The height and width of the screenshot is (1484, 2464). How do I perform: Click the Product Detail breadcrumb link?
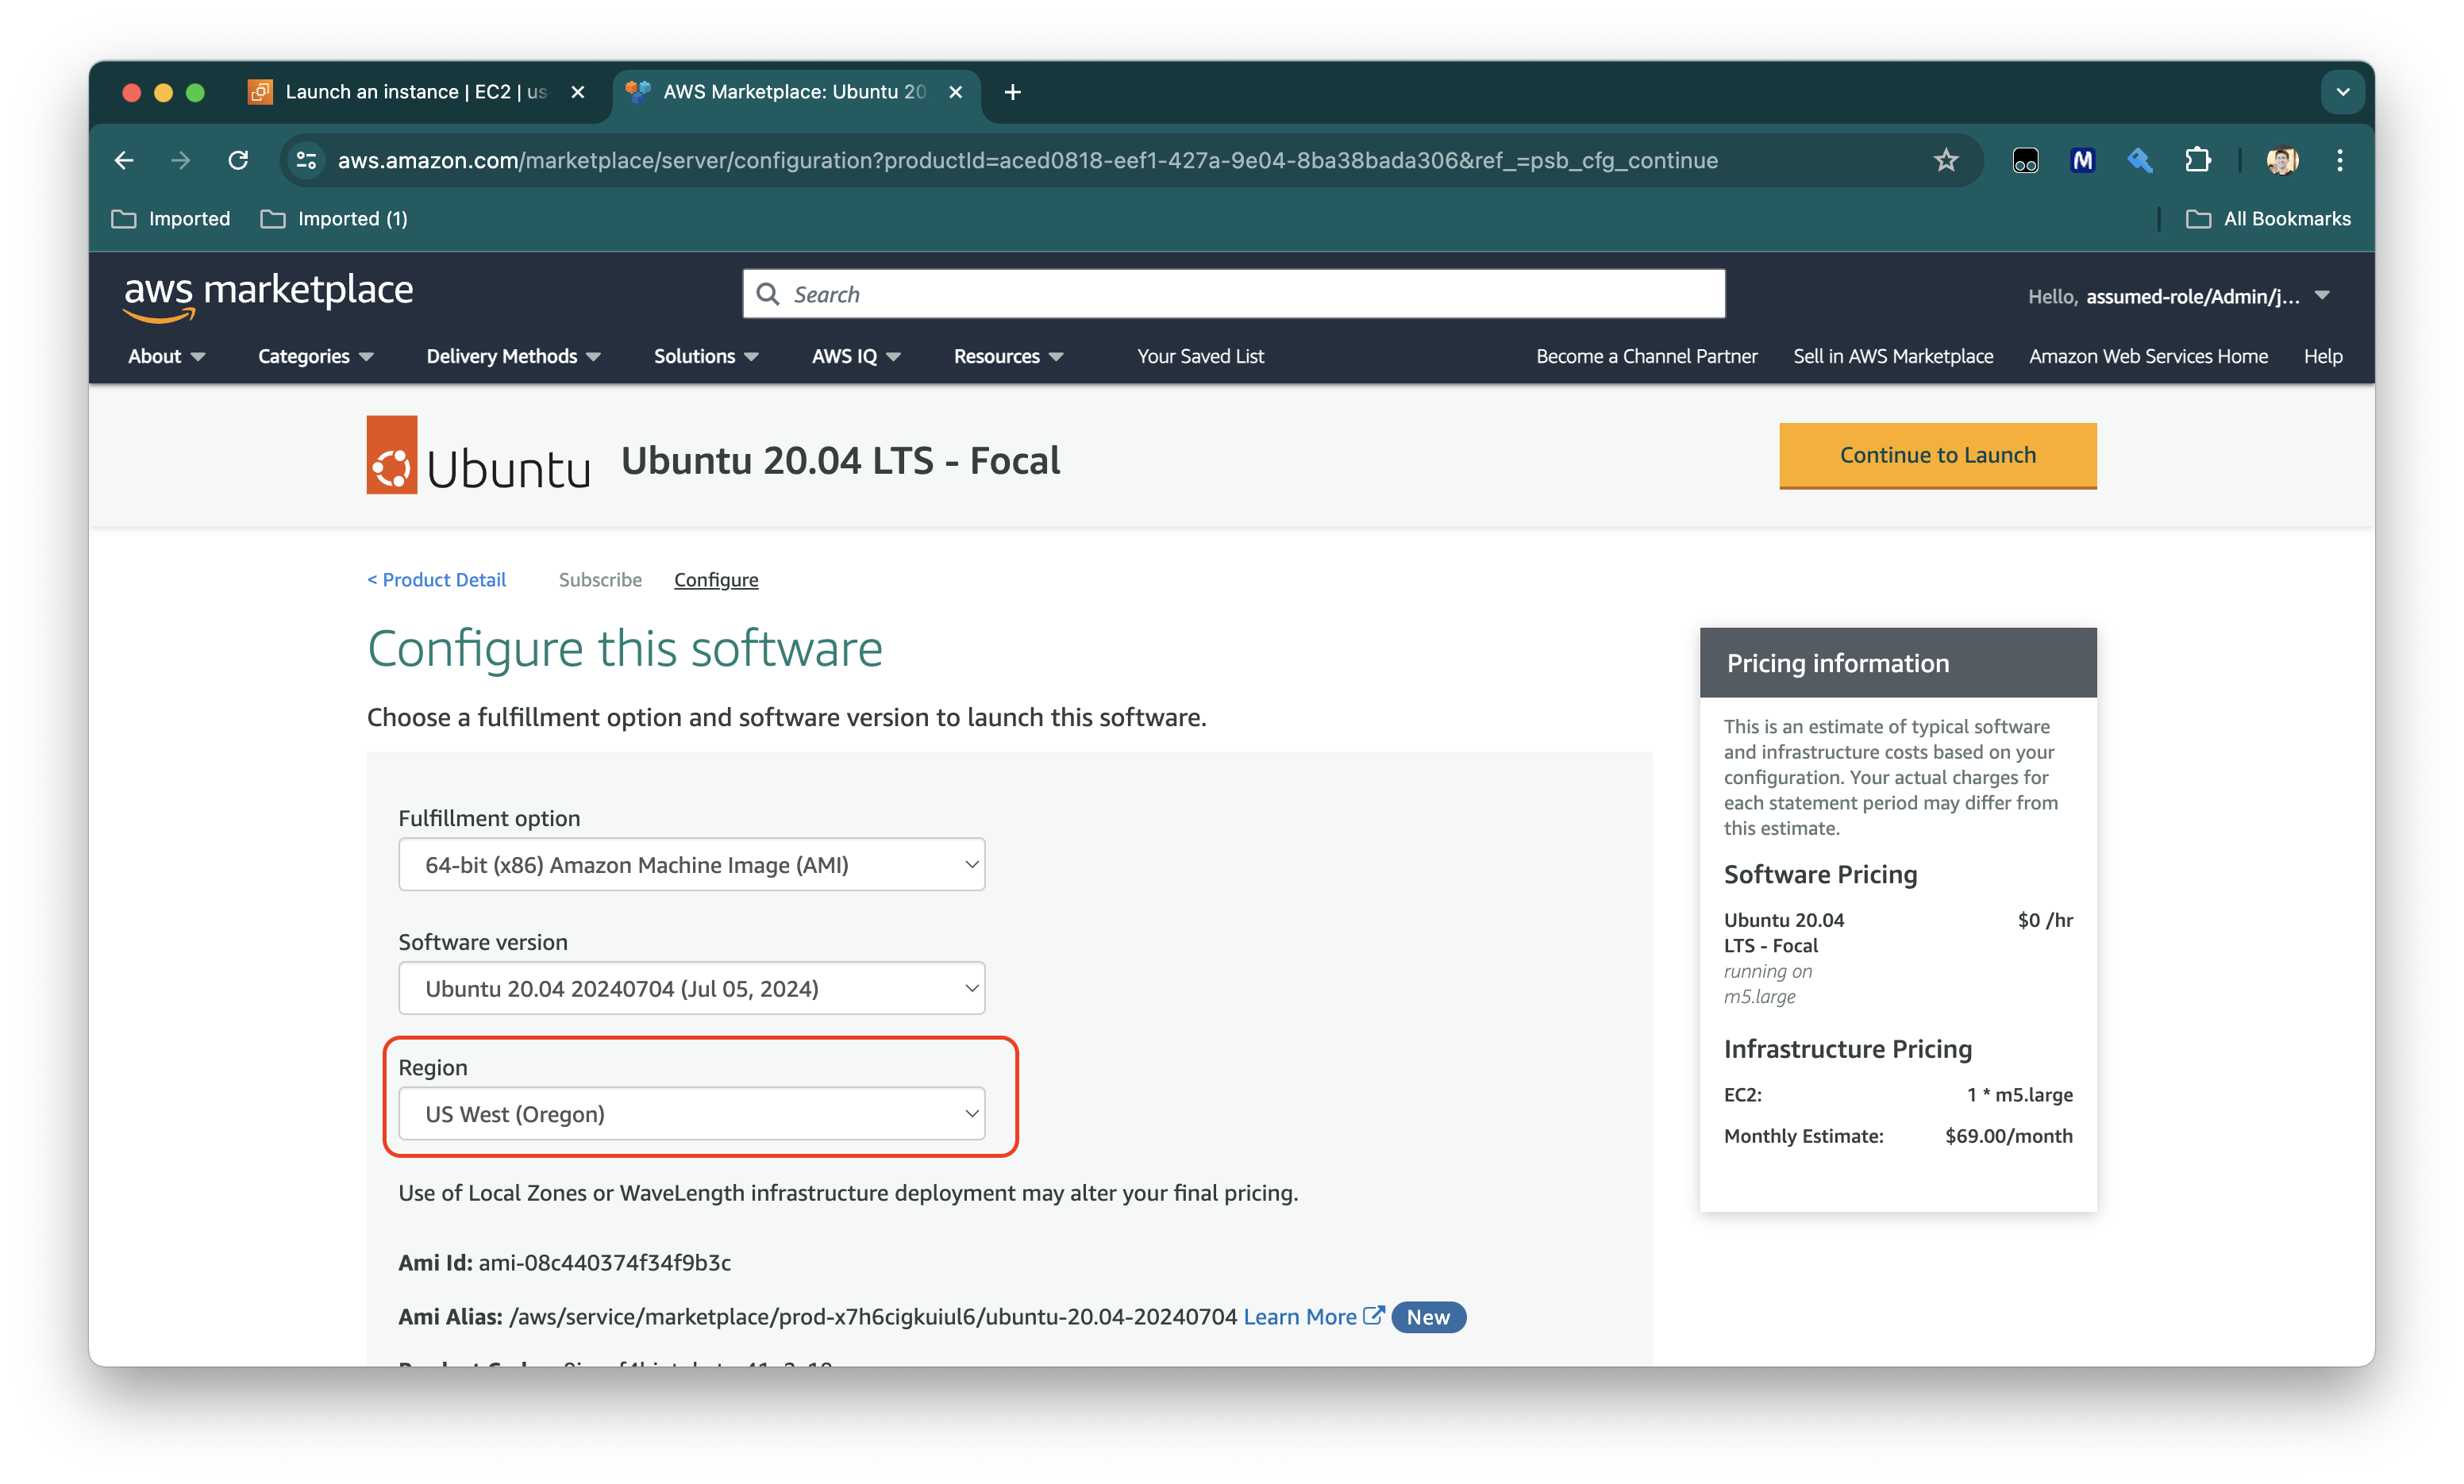click(437, 580)
